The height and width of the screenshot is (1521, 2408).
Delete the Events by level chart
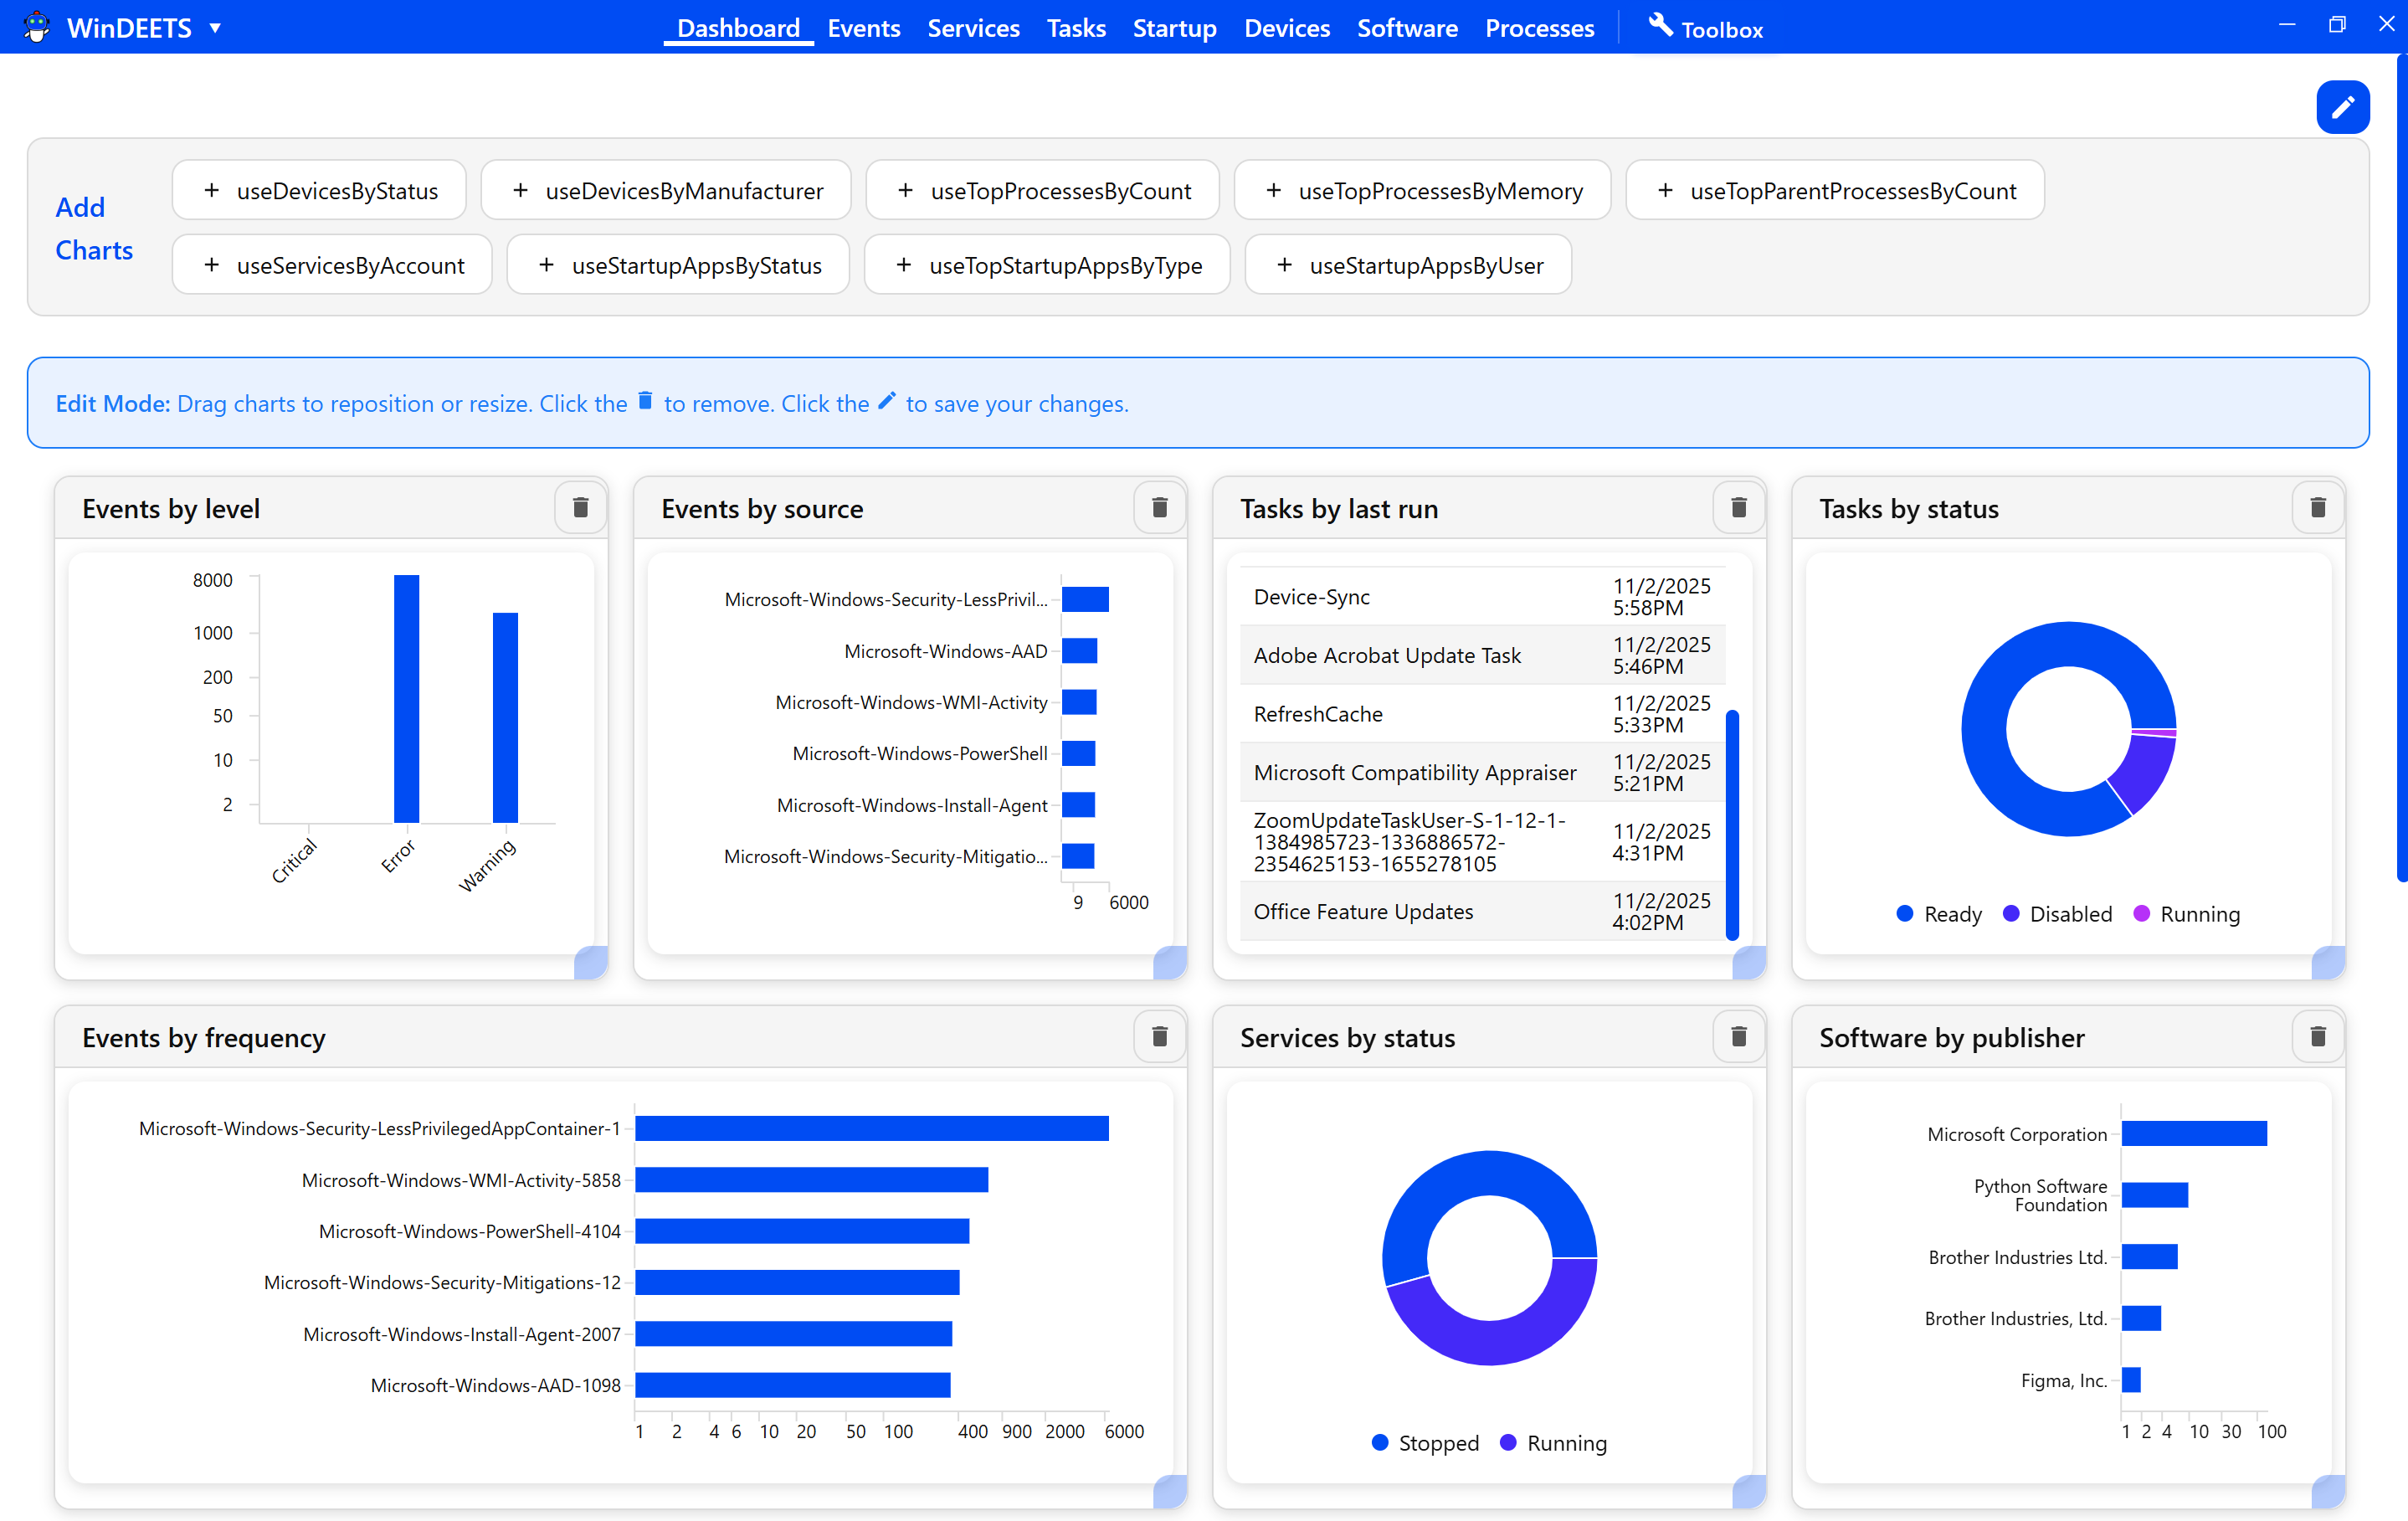580,507
